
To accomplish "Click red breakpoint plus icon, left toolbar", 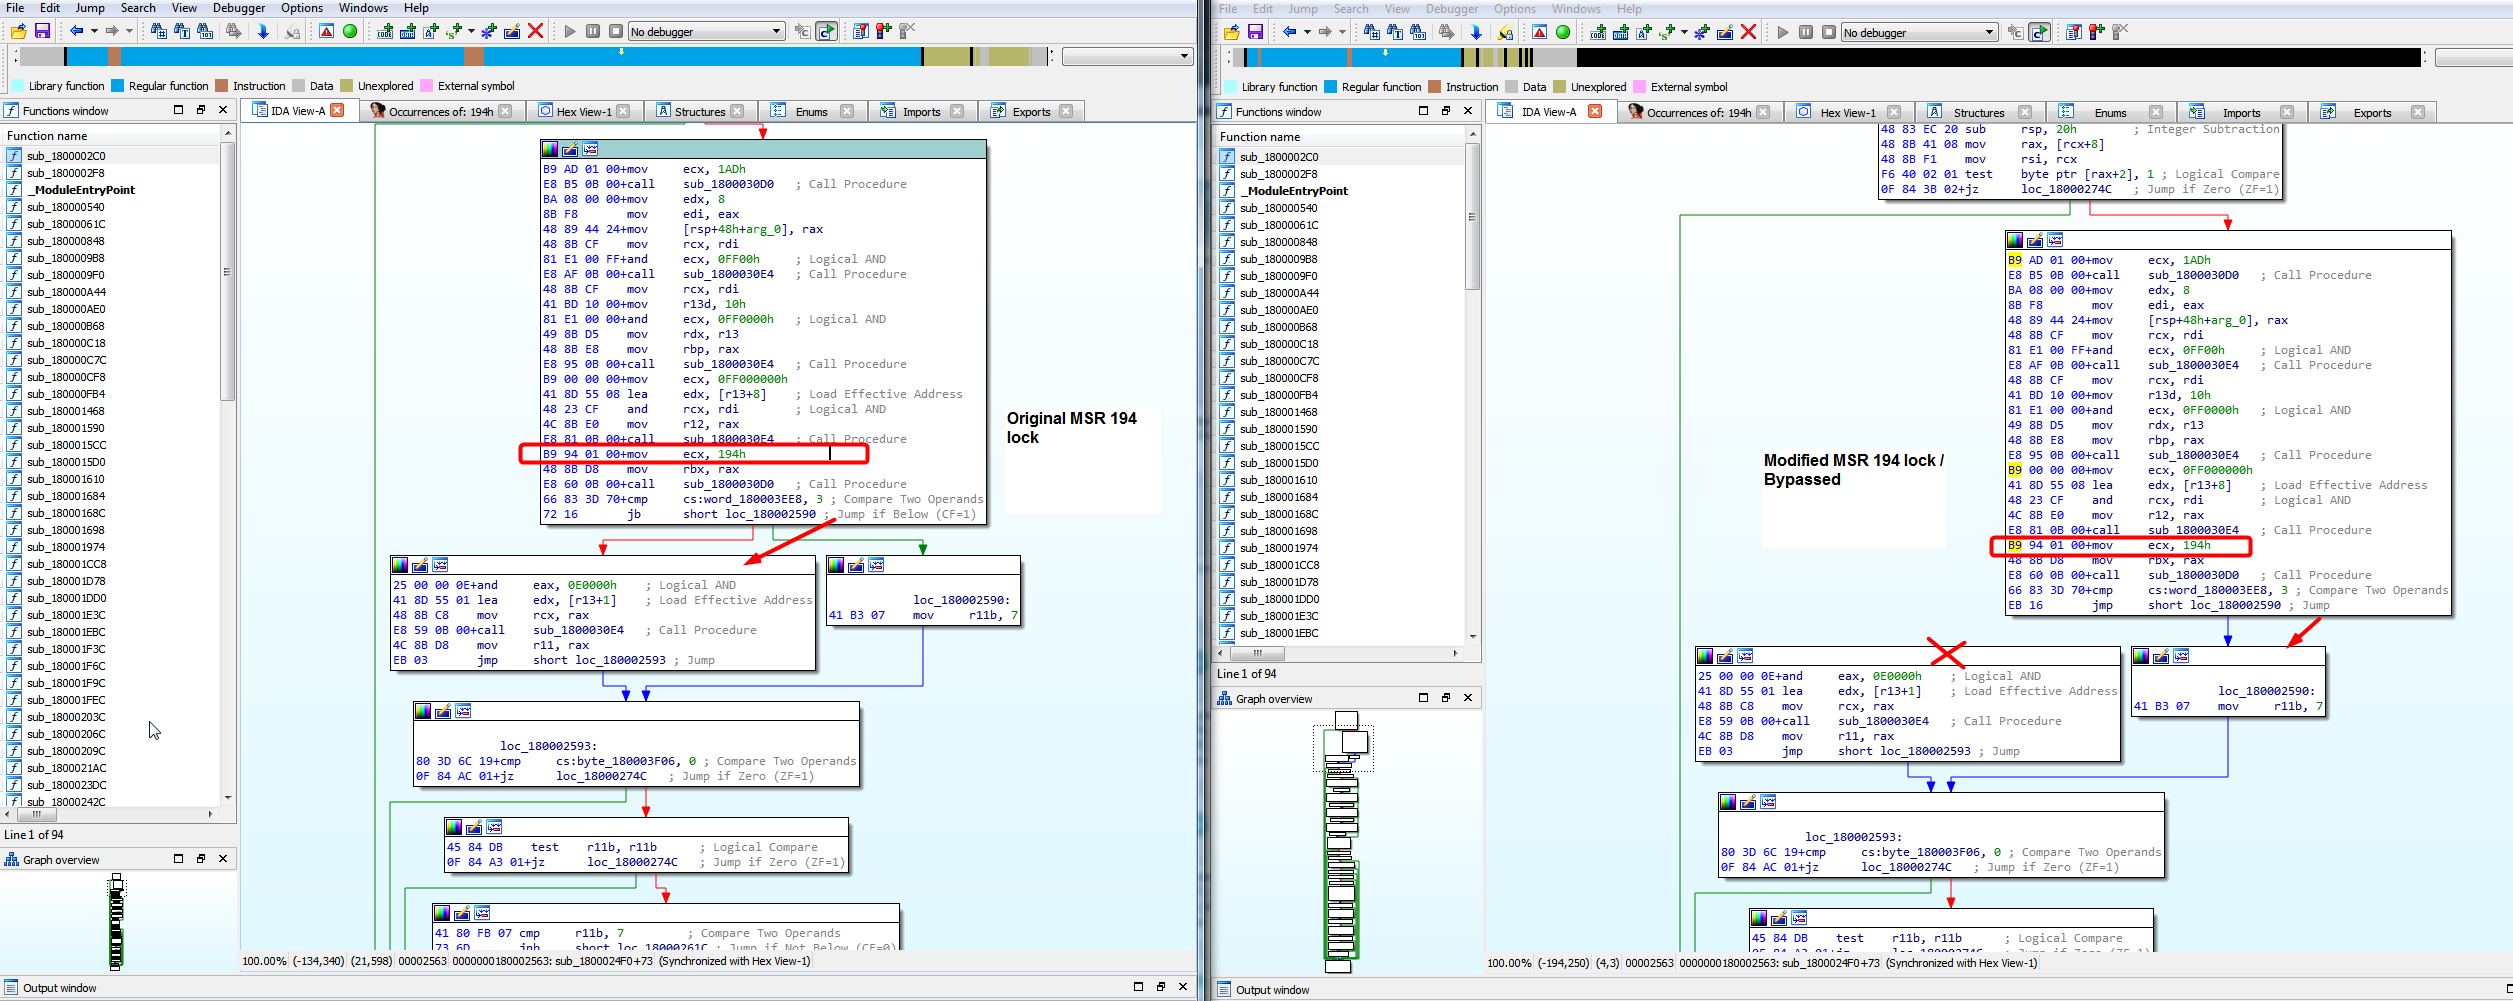I will tap(884, 31).
